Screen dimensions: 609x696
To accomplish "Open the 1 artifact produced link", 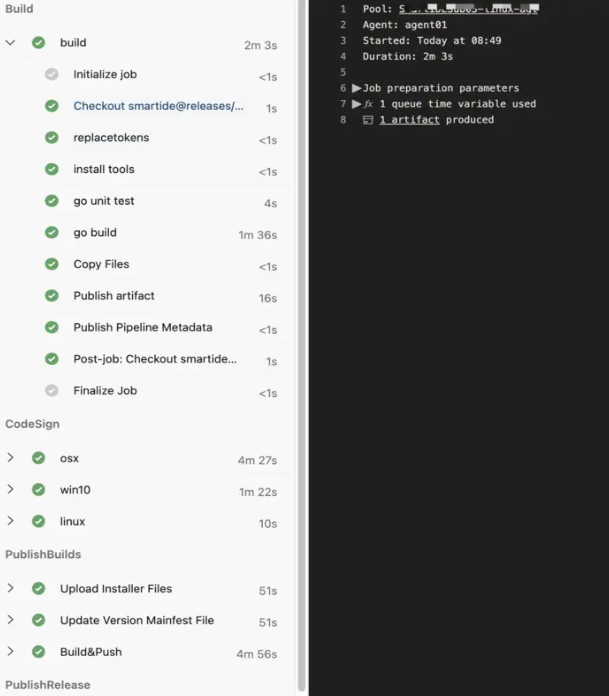I will [x=409, y=120].
